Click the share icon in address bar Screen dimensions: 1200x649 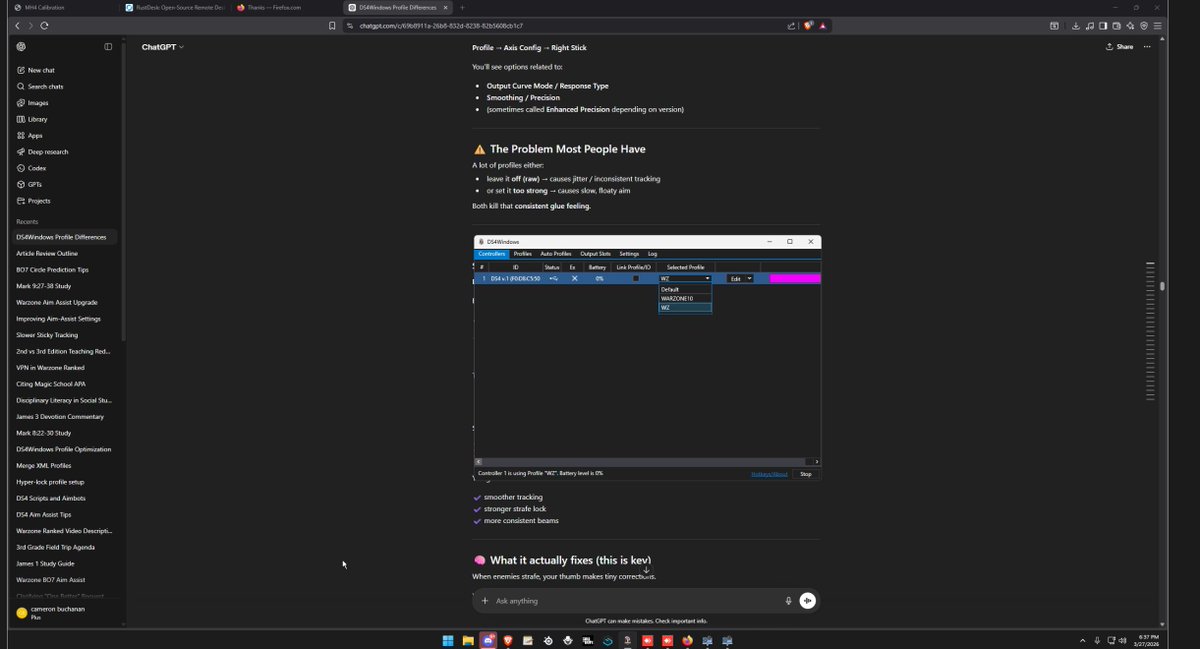tap(792, 26)
